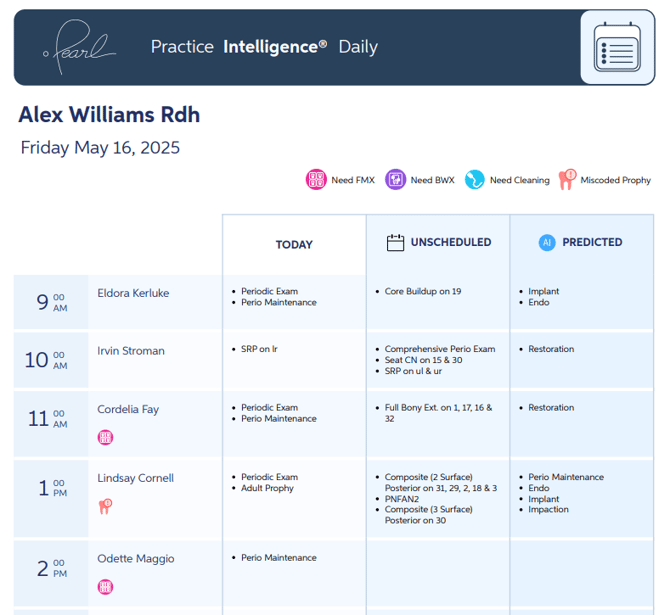Click the Miscoded Prophy legend icon
670x615 pixels.
567,180
